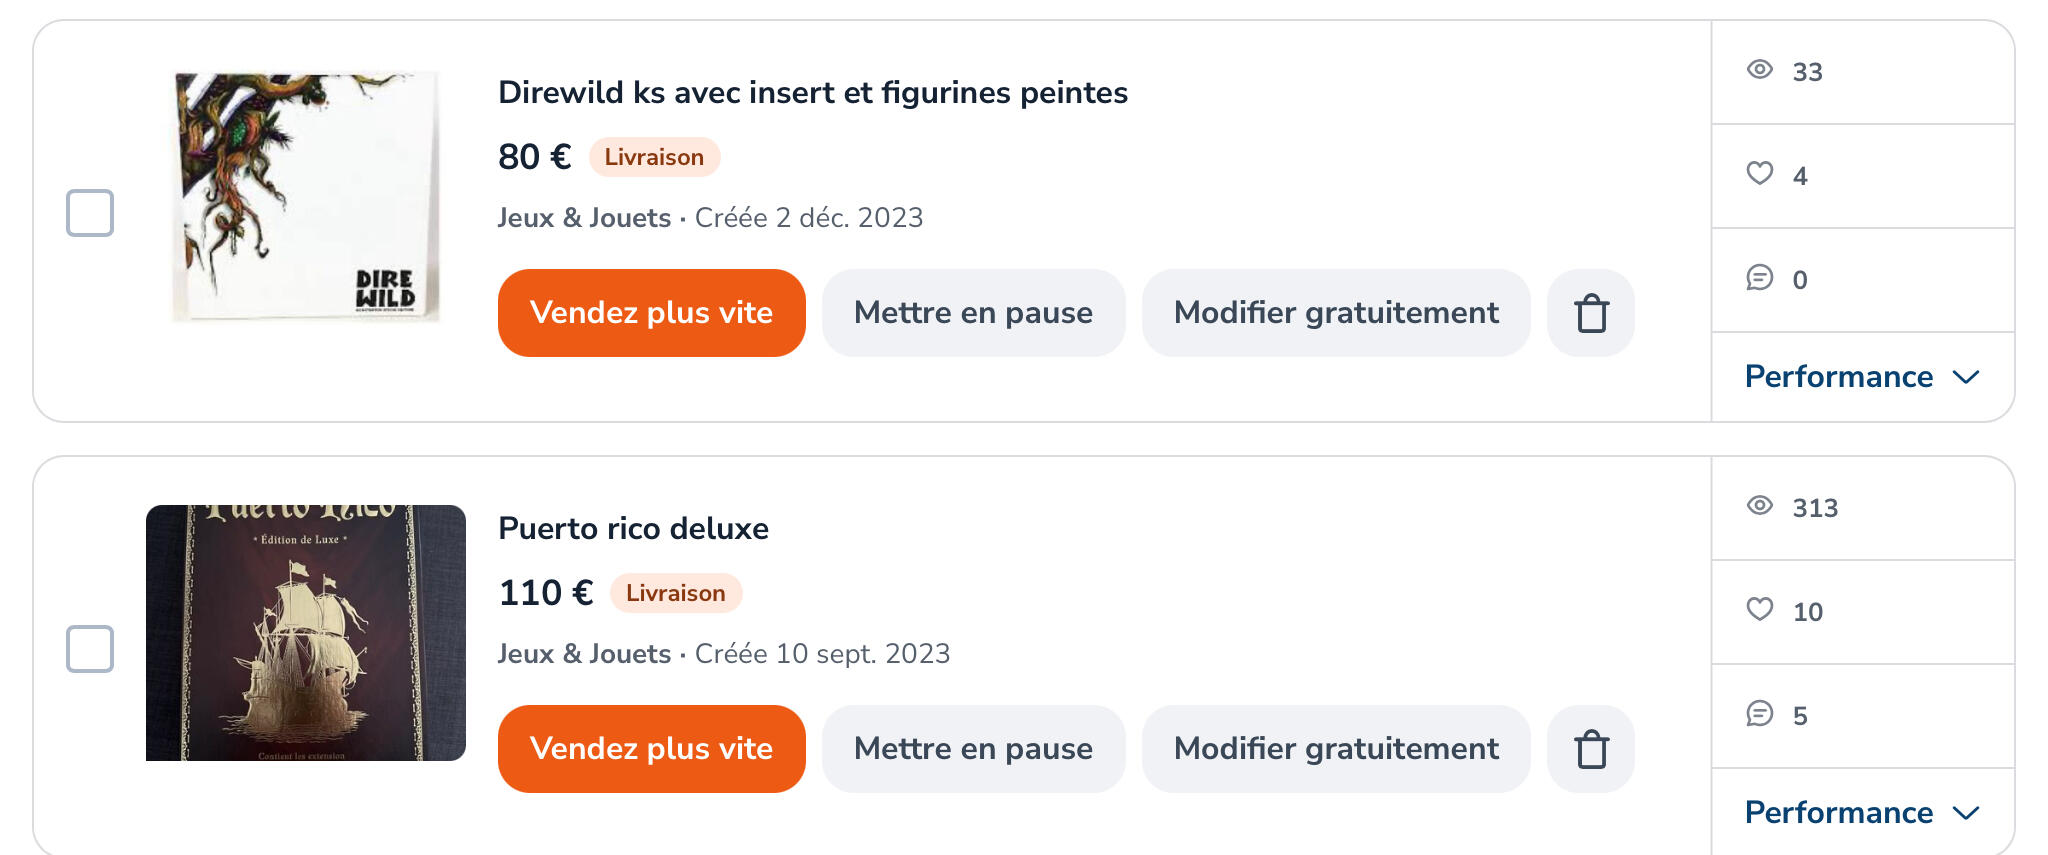
Task: Click the eye views icon showing 33
Action: tap(1760, 70)
